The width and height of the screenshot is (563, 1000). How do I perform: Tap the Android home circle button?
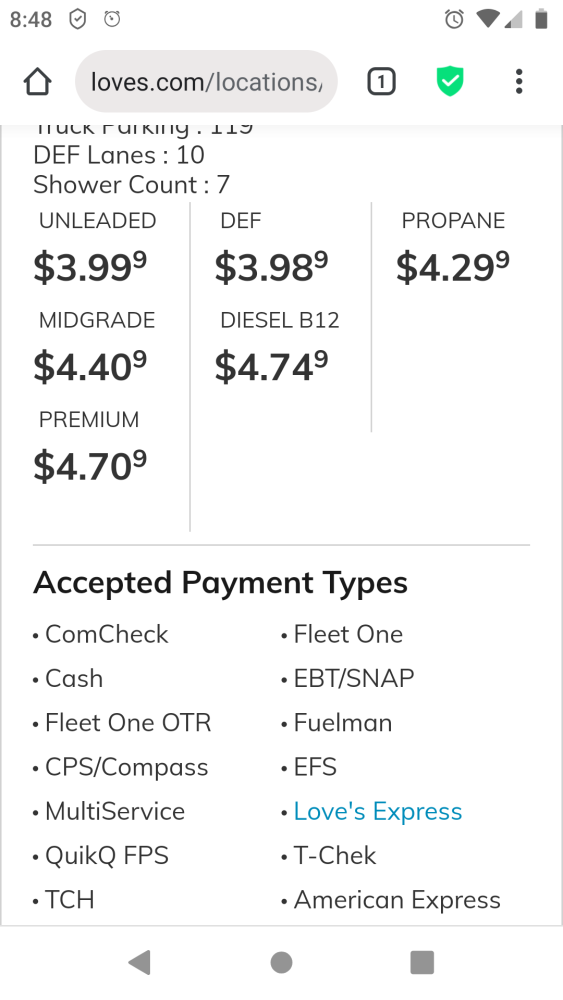pos(281,962)
